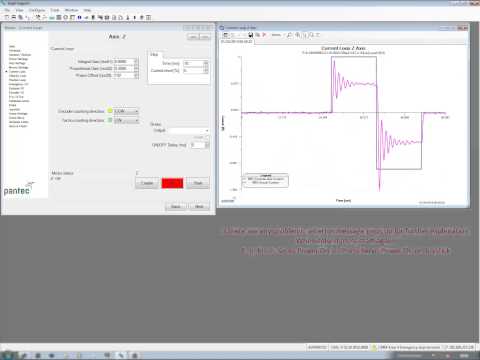
Task: Click the legend box in the graph
Action: coord(265,180)
